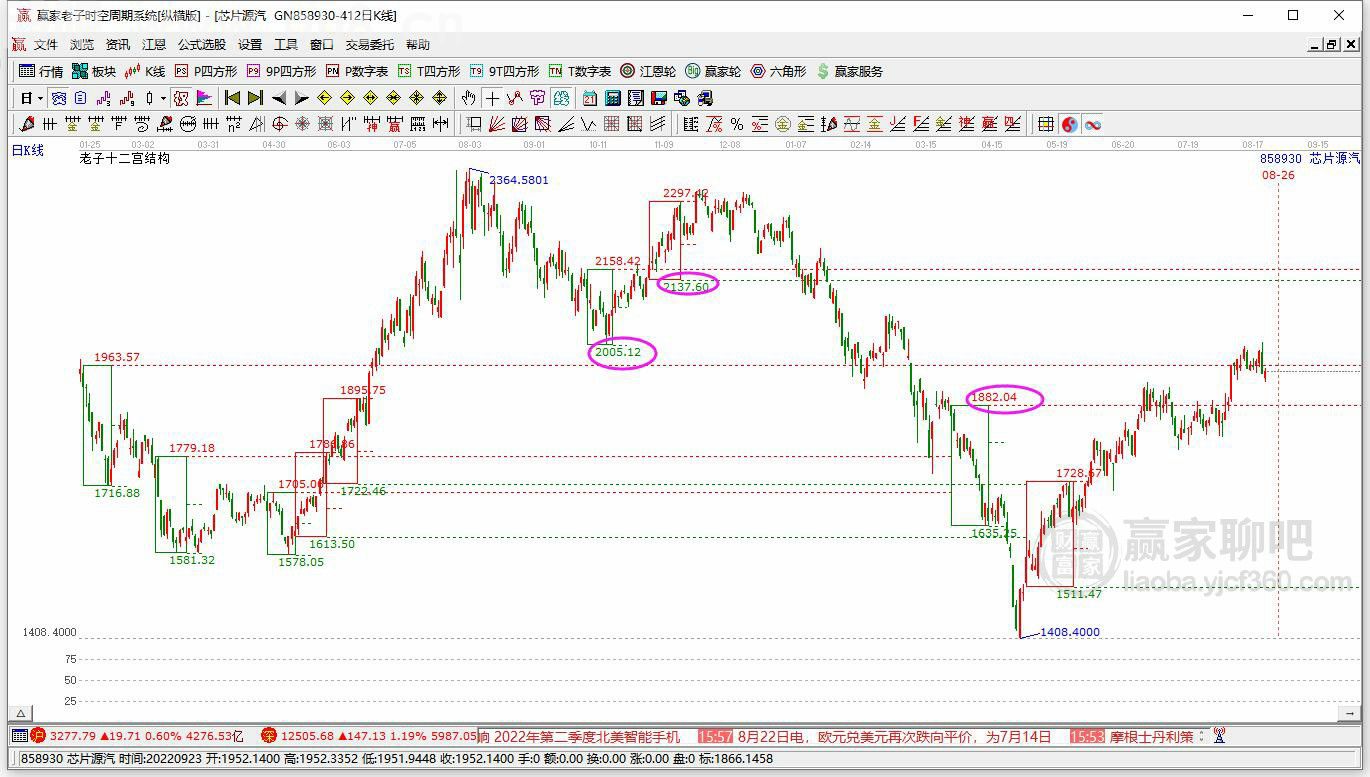This screenshot has height=777, width=1370.
Task: Click the yin-yang taiji icon
Action: coord(1069,124)
